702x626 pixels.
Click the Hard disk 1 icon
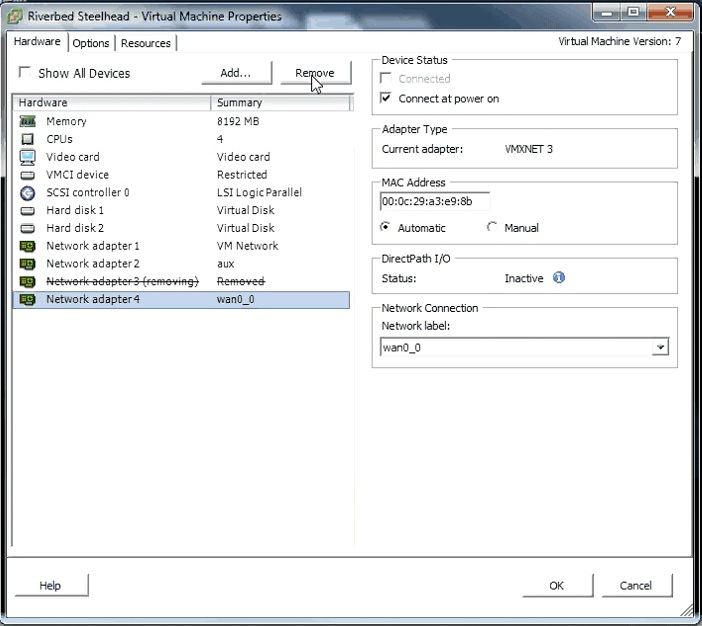(27, 211)
